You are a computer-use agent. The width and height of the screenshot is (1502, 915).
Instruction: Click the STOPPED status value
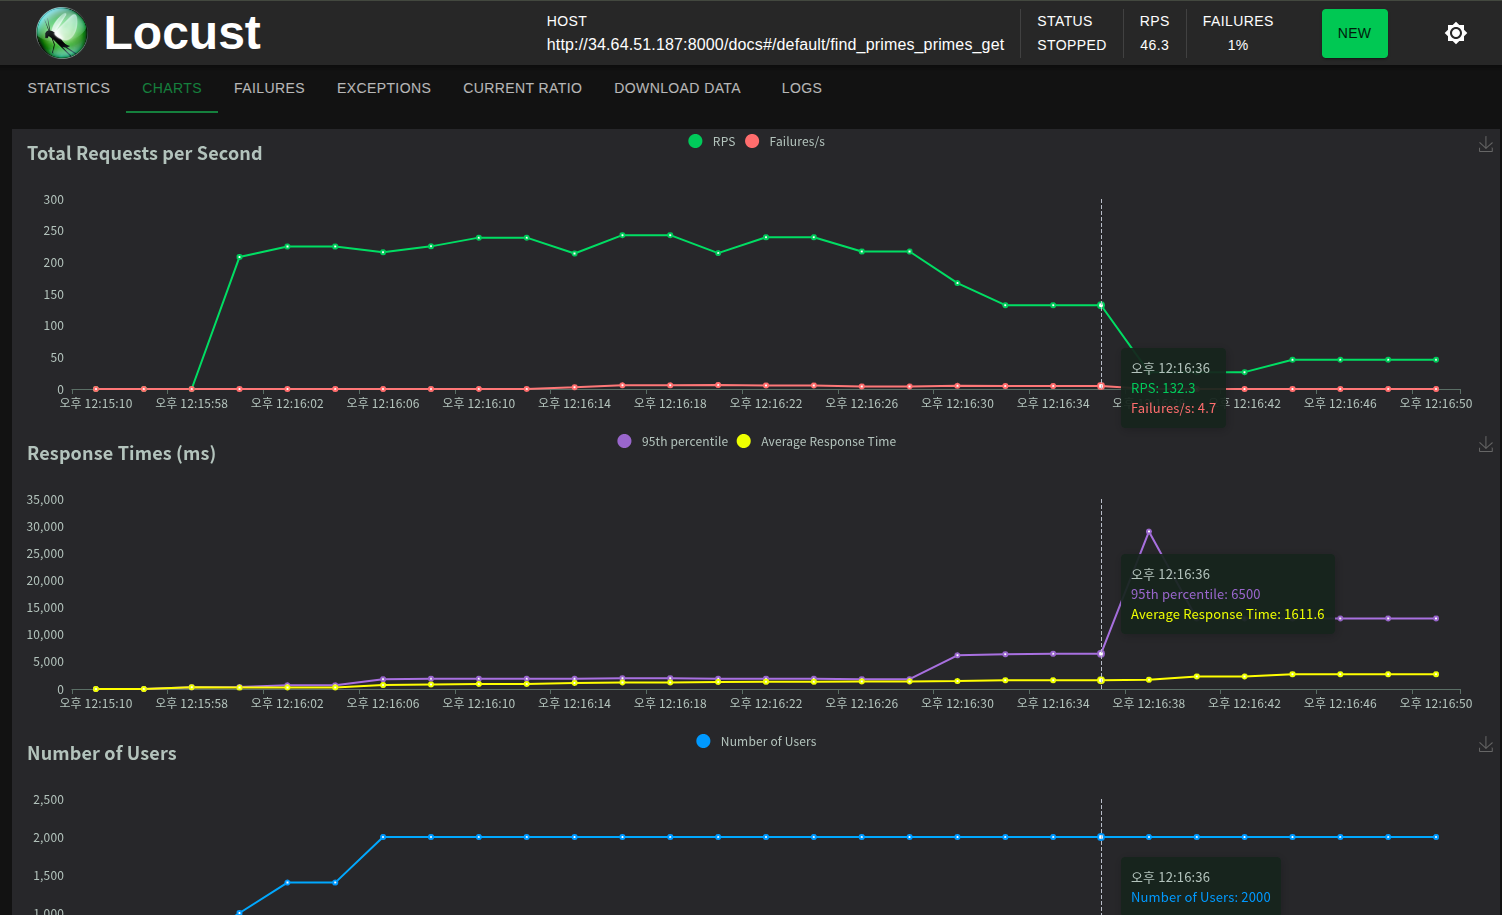pos(1071,45)
